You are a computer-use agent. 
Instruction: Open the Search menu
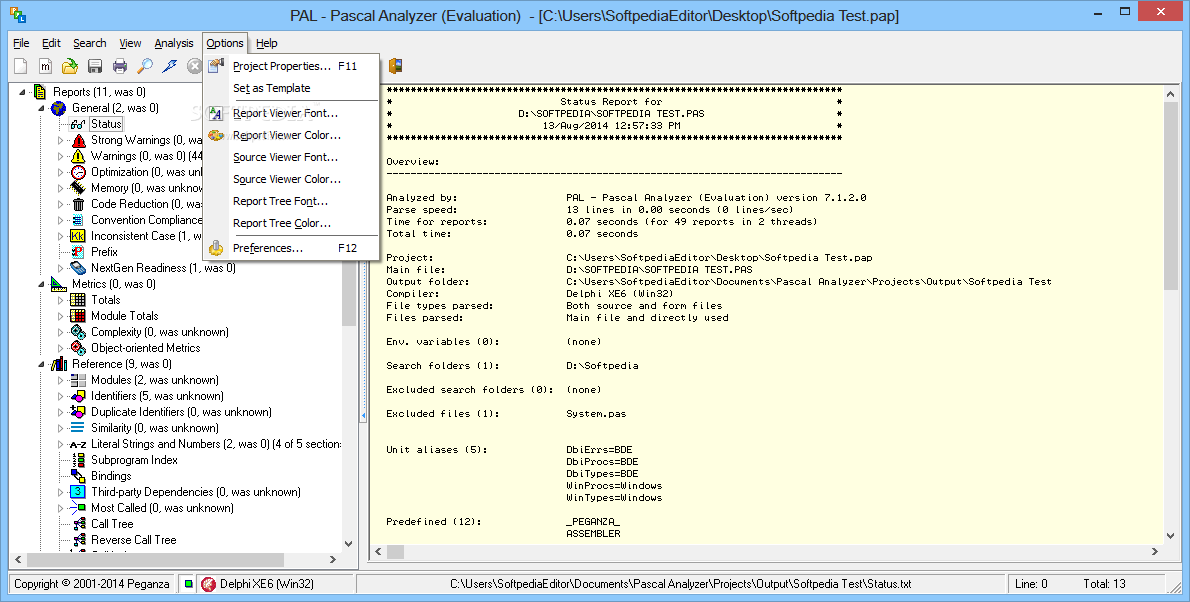tap(90, 43)
